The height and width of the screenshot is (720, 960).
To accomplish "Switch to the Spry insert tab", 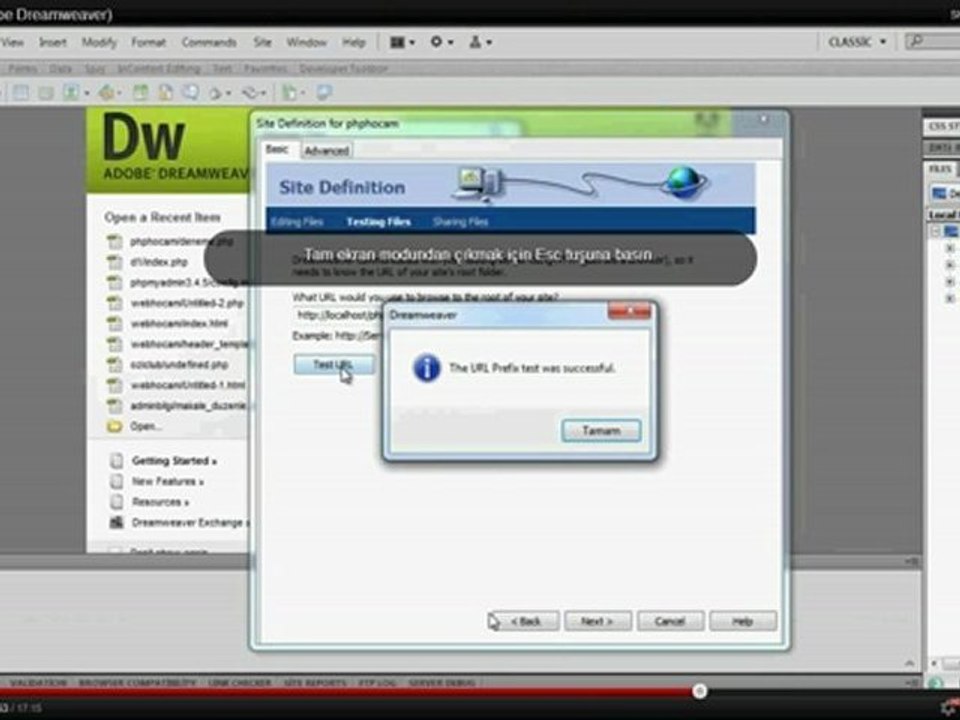I will coord(95,68).
